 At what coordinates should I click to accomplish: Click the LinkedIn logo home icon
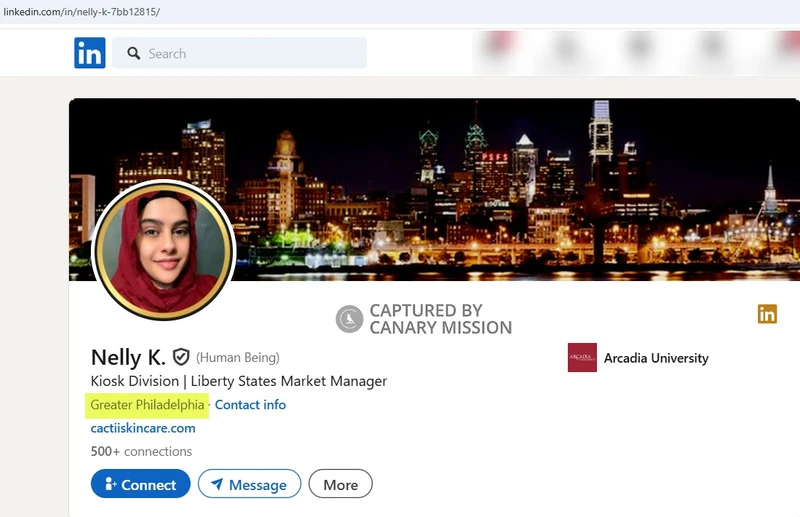pos(90,53)
